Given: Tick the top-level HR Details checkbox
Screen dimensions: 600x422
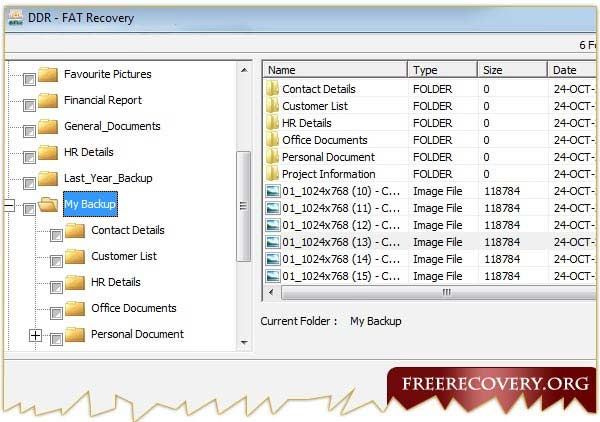Looking at the screenshot, I should pos(29,158).
